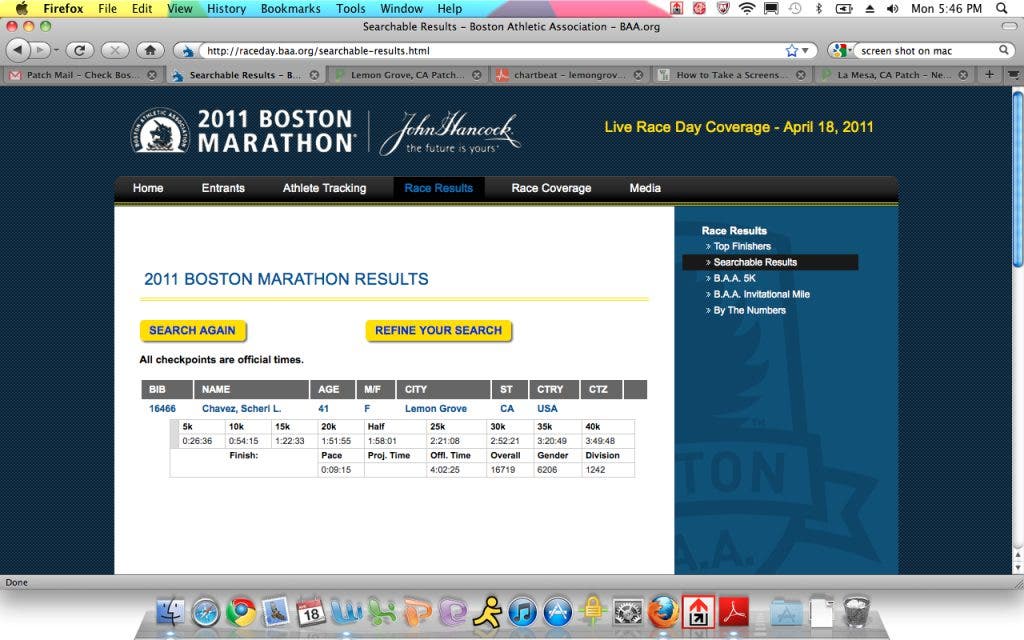Open the yellow padlock app in Dock

tap(593, 612)
